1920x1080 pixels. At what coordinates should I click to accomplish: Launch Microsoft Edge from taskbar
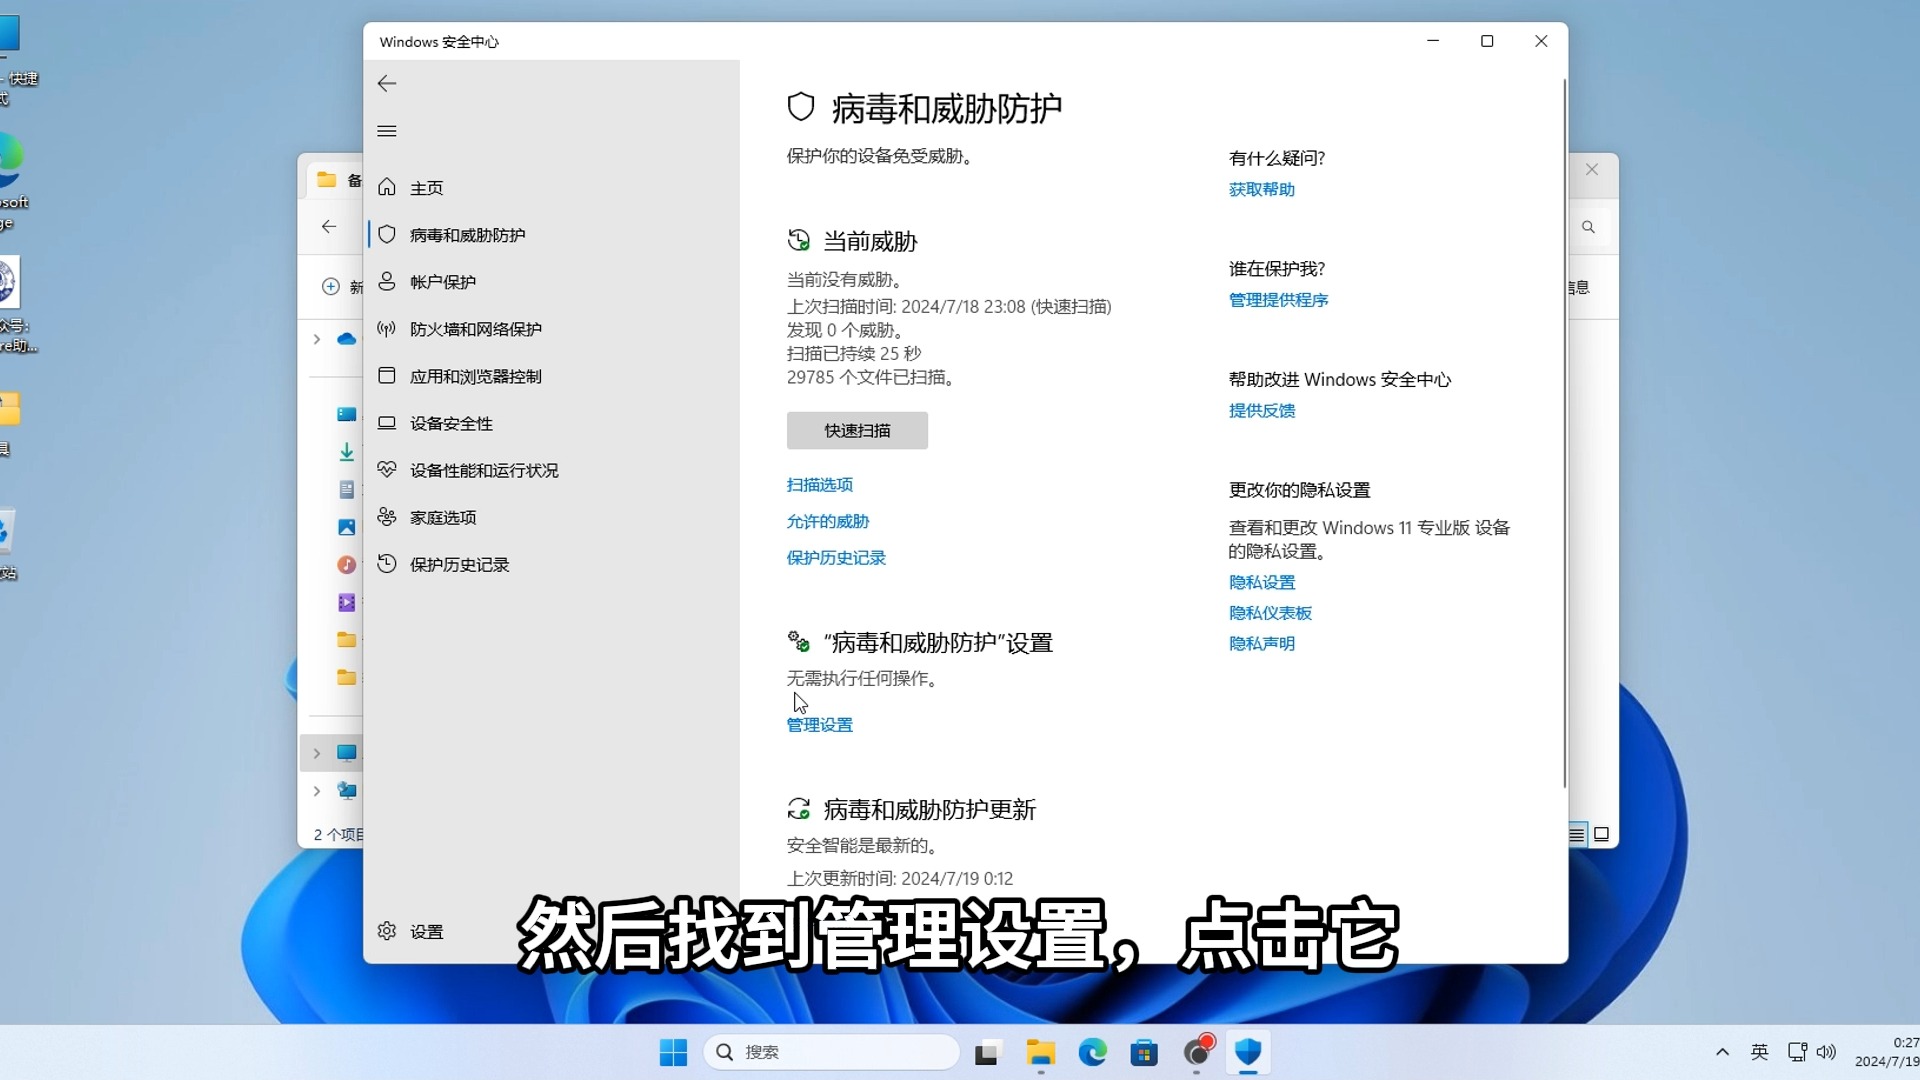click(x=1092, y=1052)
